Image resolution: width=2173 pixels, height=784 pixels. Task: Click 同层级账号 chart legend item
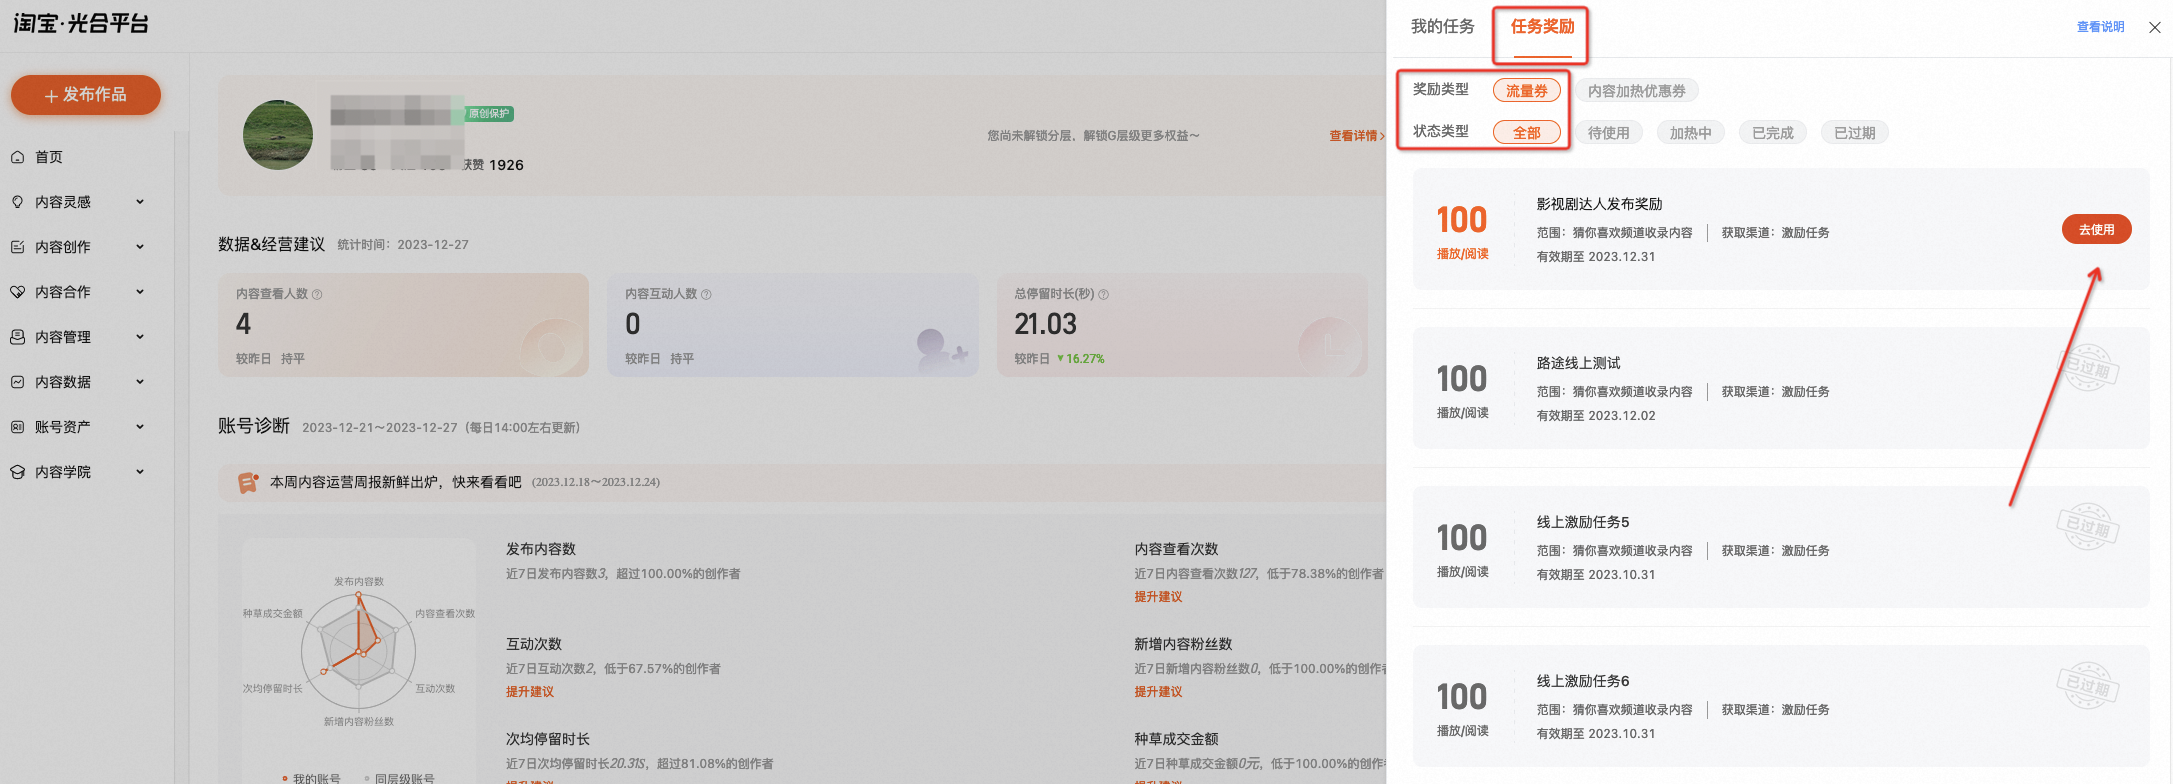coord(399,778)
